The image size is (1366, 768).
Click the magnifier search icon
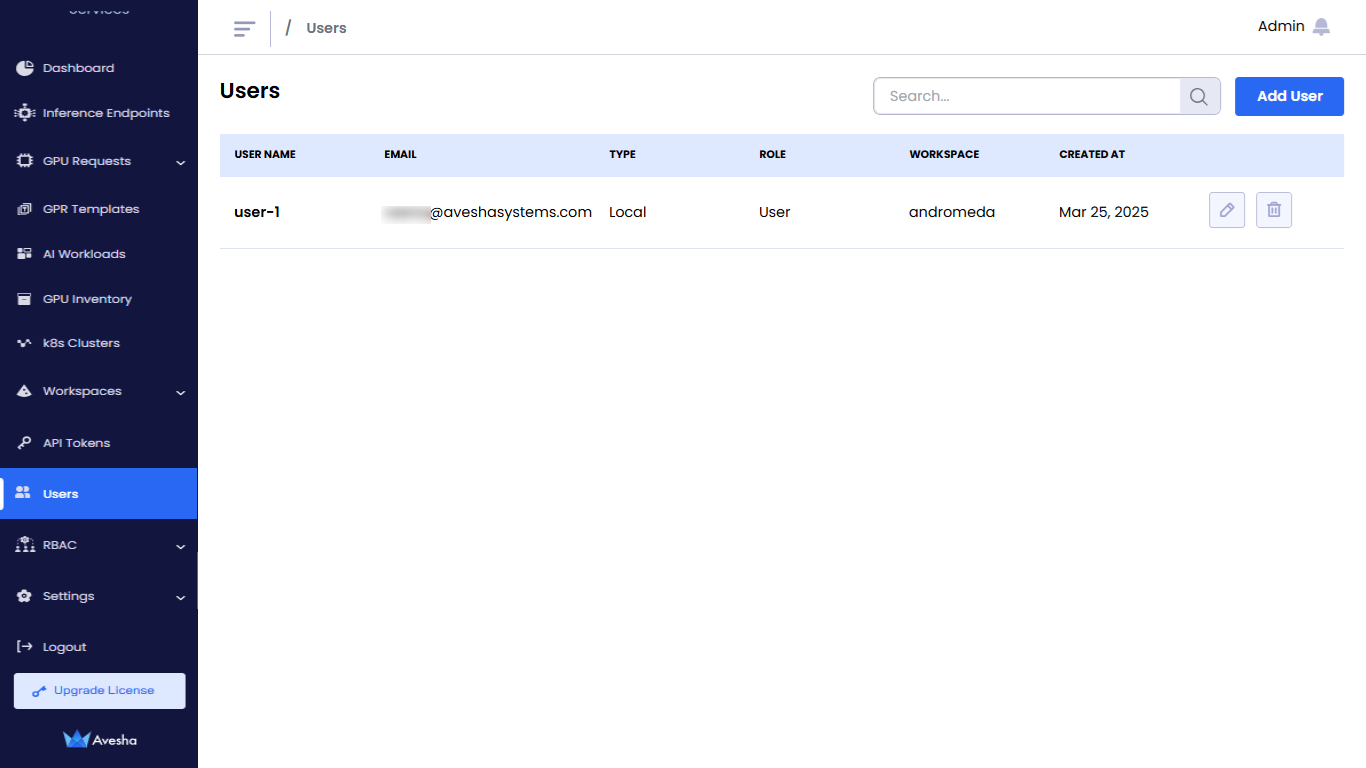tap(1199, 97)
